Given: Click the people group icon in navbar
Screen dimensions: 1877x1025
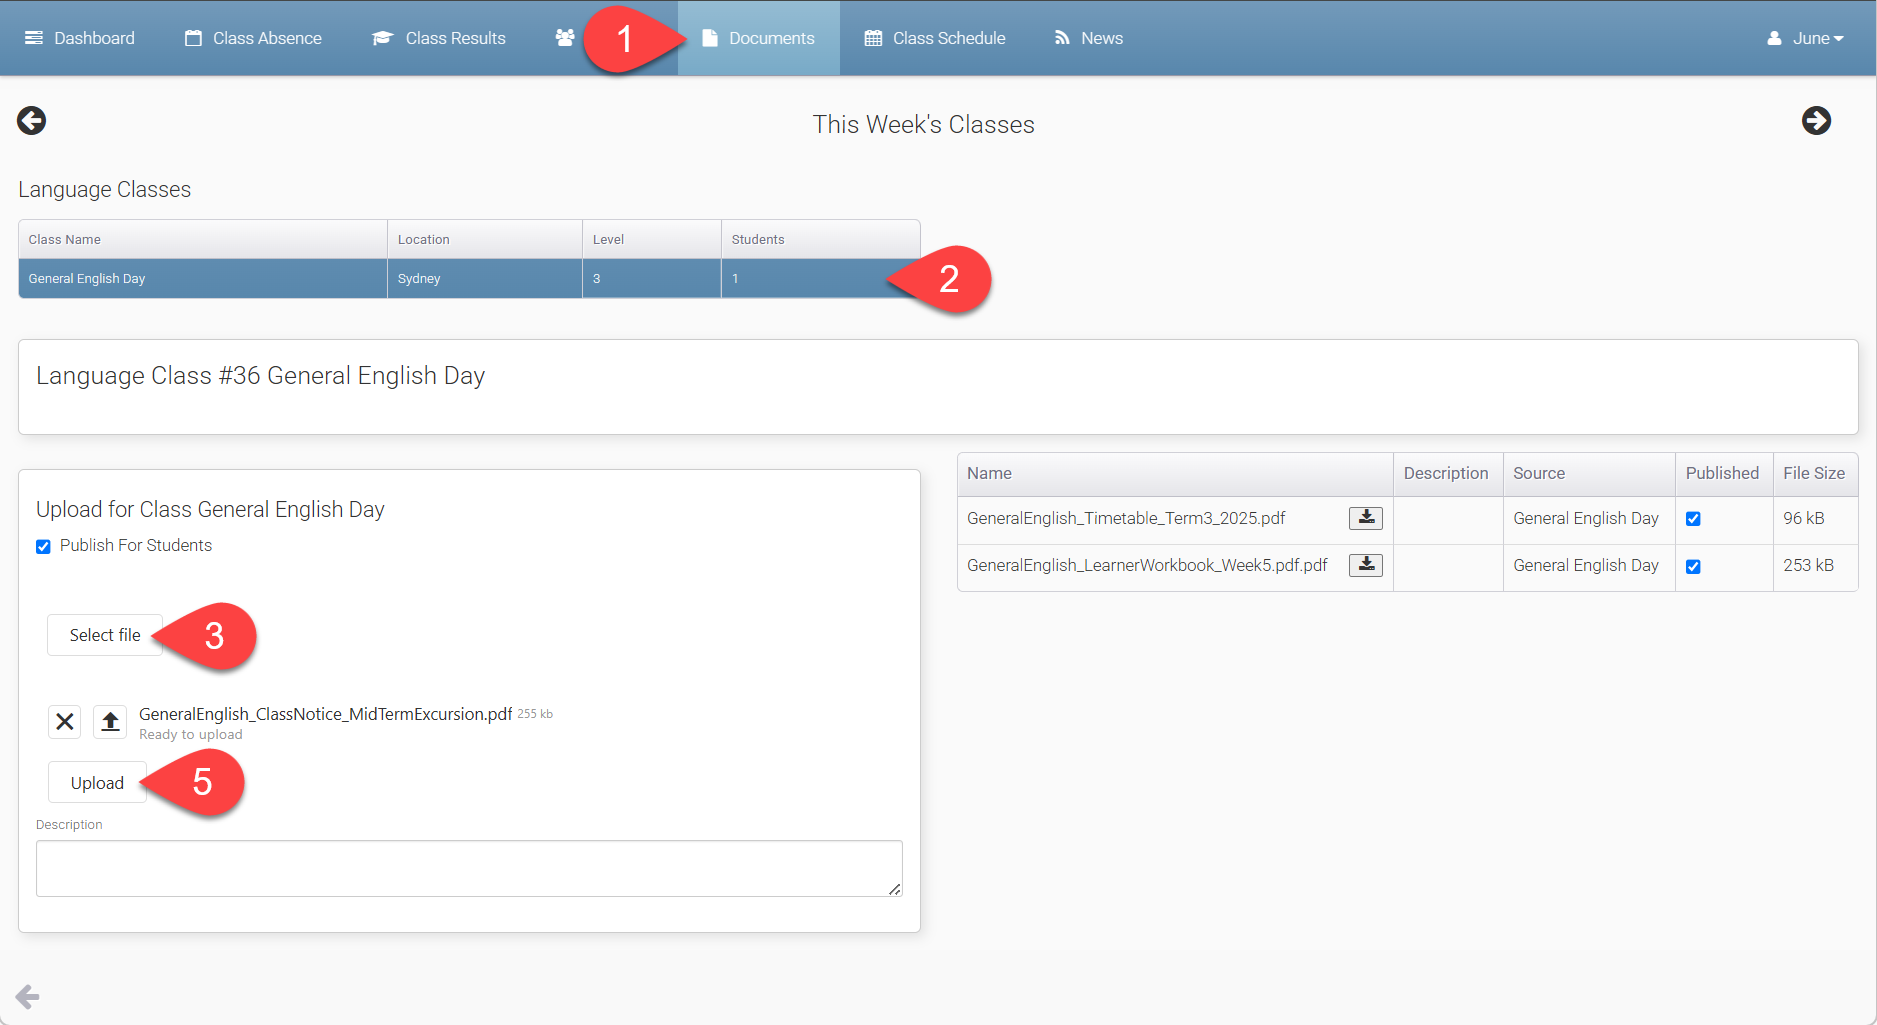Looking at the screenshot, I should coord(565,38).
